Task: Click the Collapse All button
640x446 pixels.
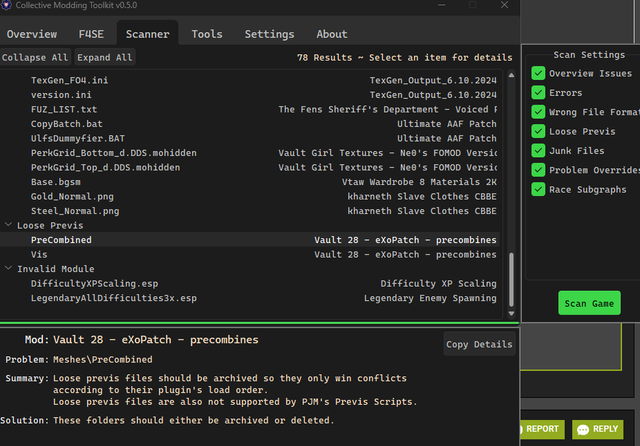Action: click(35, 58)
